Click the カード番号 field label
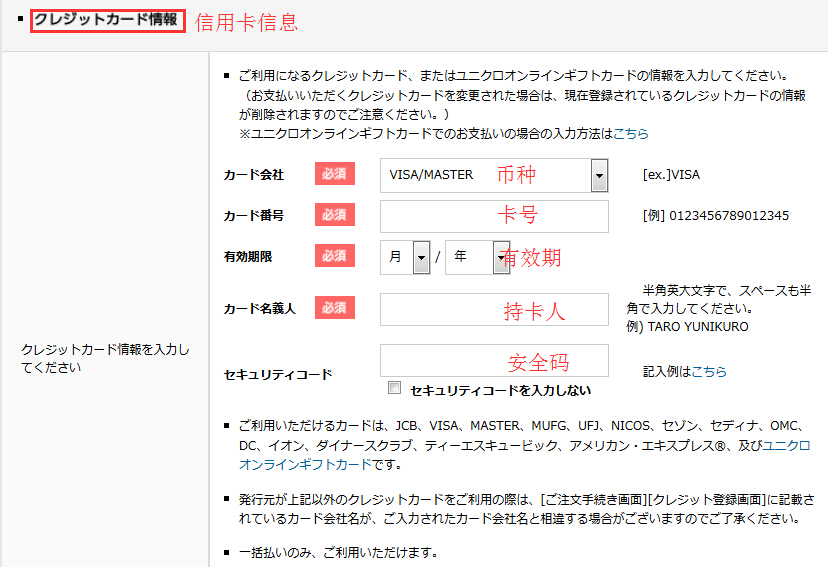 tap(254, 216)
